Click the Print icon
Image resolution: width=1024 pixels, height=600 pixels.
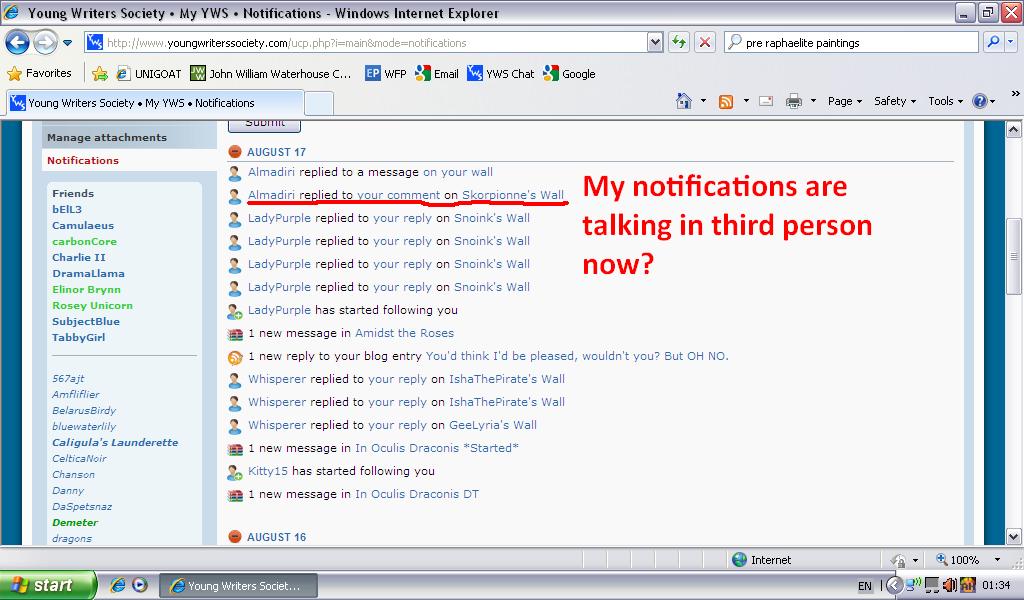[x=793, y=101]
